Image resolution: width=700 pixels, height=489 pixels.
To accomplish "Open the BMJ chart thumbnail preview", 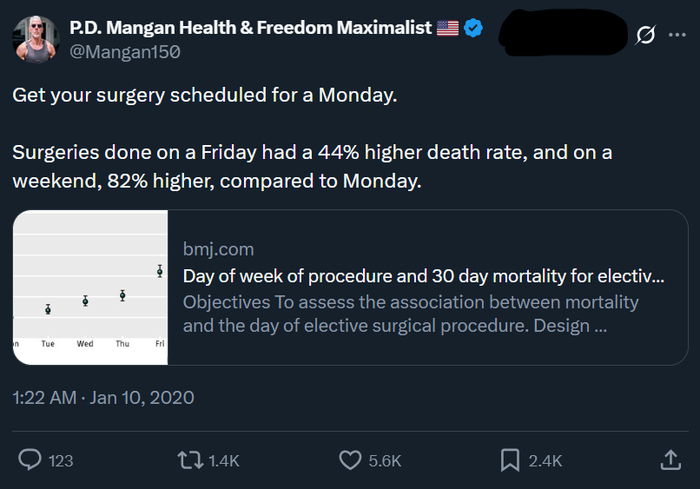I will (91, 287).
